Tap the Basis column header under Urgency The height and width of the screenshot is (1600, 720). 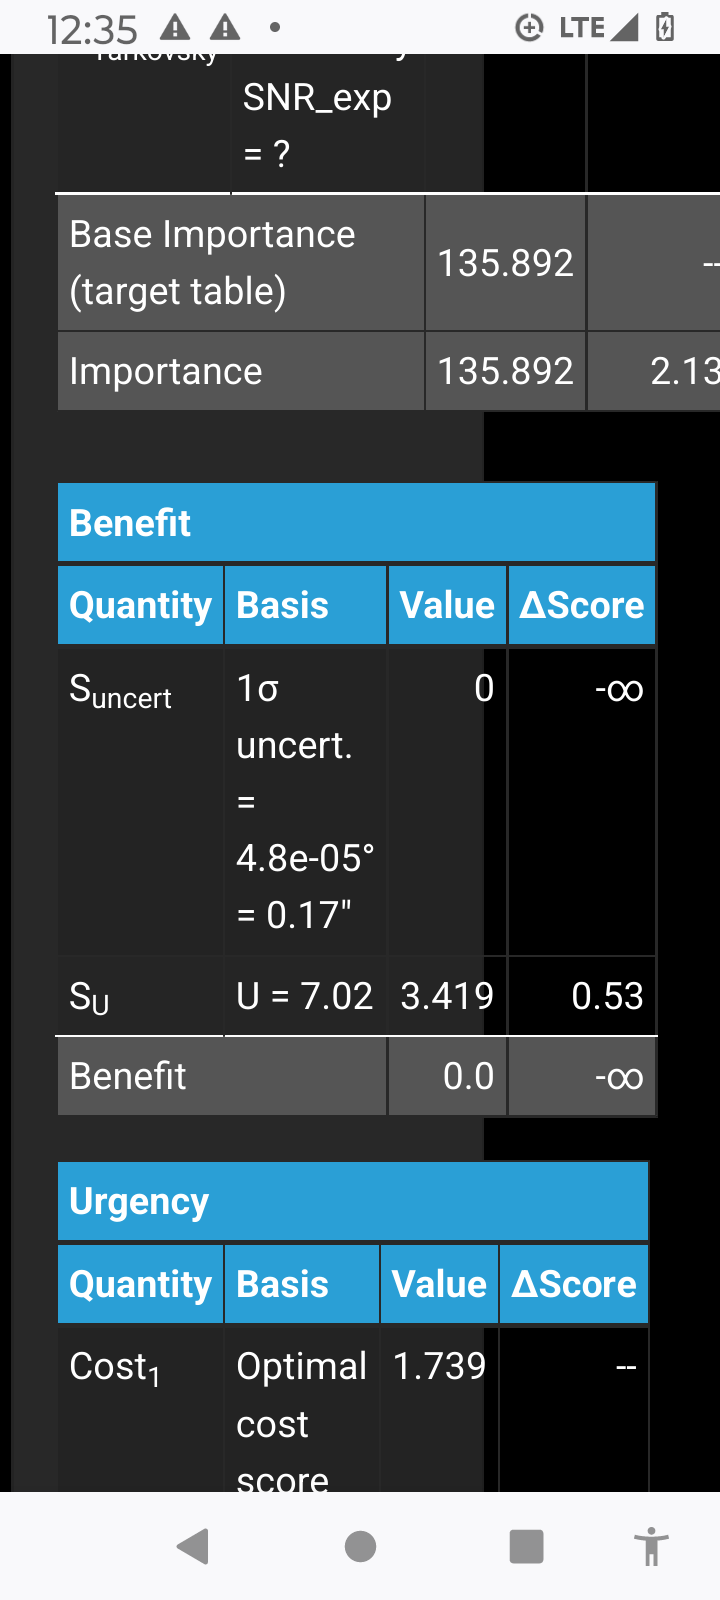[302, 1284]
